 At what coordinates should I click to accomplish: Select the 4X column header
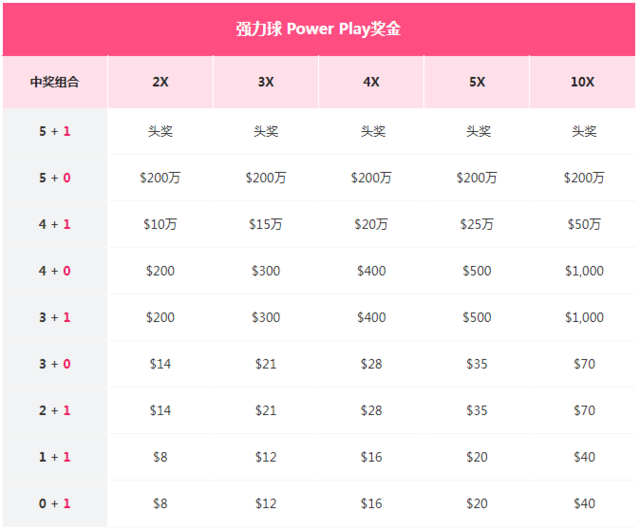tap(371, 82)
